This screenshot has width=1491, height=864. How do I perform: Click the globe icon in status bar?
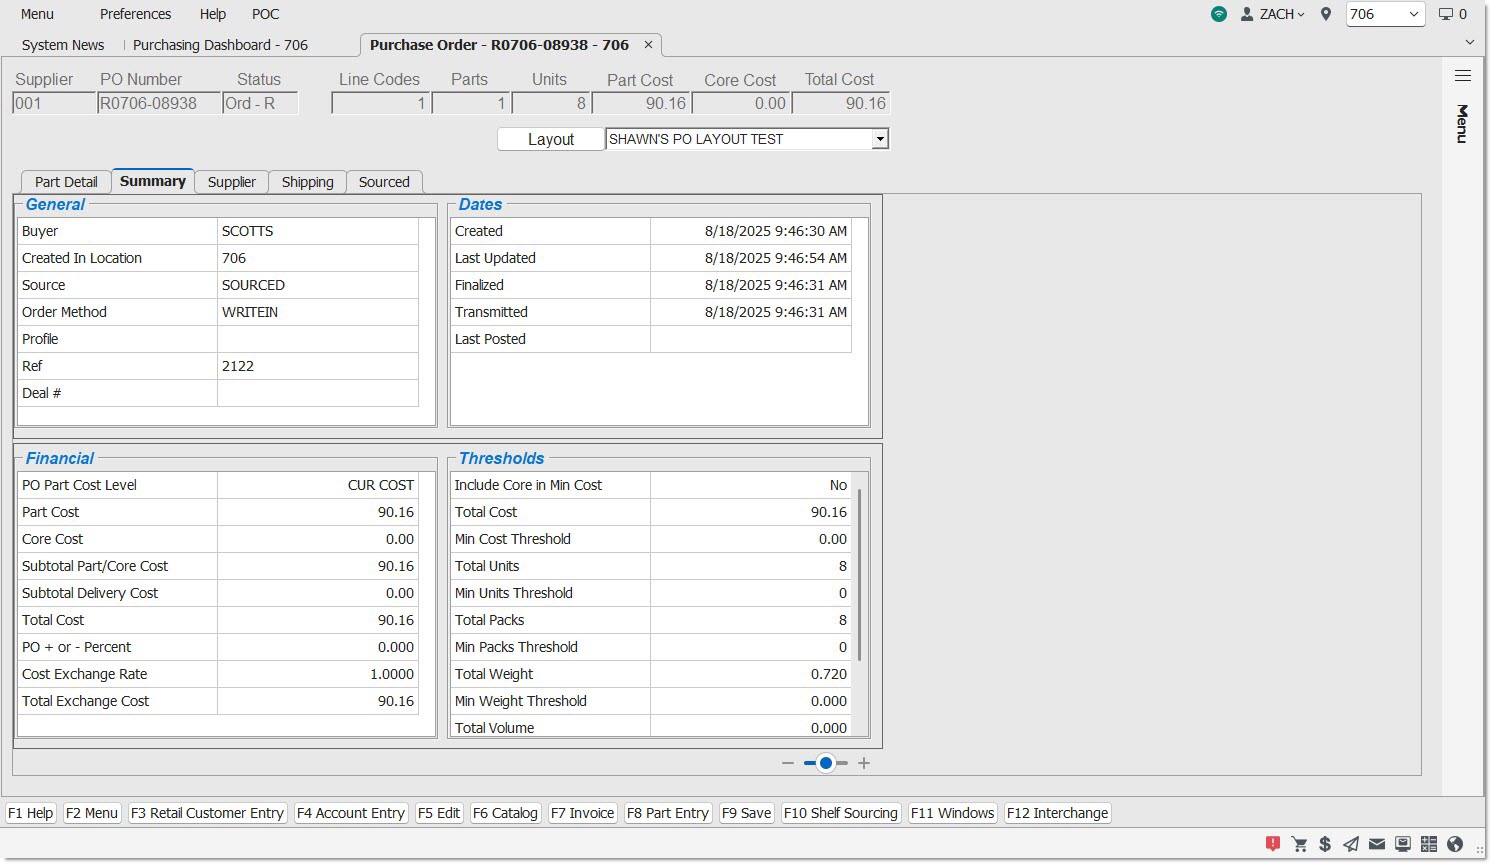[x=1455, y=844]
